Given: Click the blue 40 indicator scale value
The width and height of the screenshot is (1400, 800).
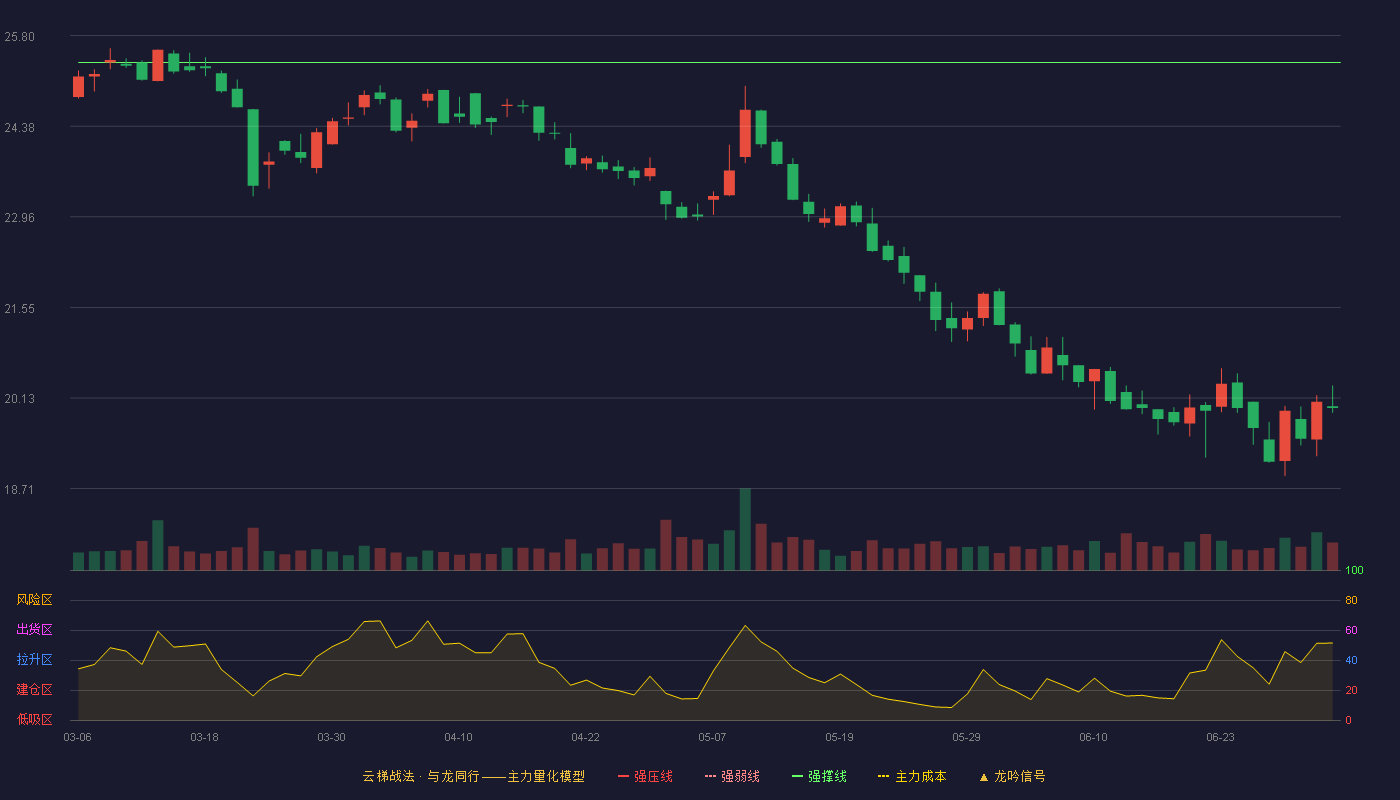Looking at the screenshot, I should tap(1351, 660).
